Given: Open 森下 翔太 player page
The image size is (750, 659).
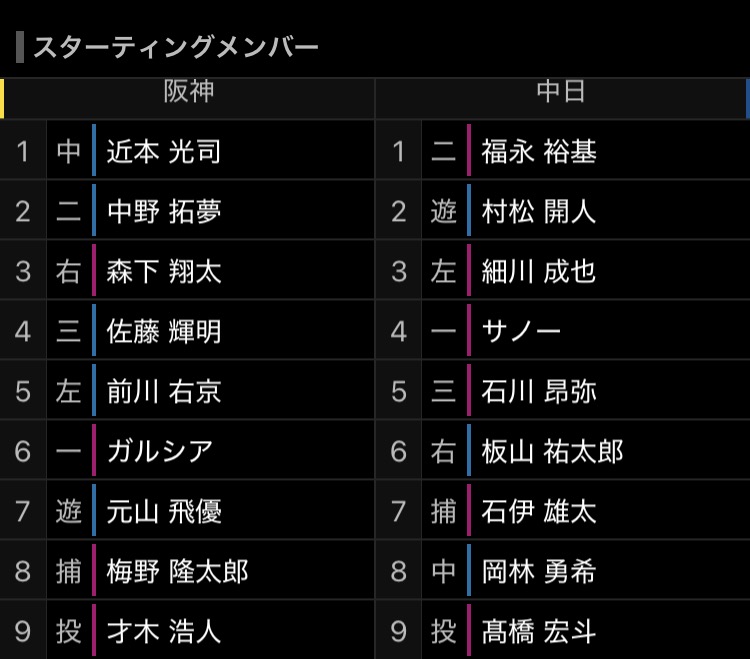Looking at the screenshot, I should (164, 272).
